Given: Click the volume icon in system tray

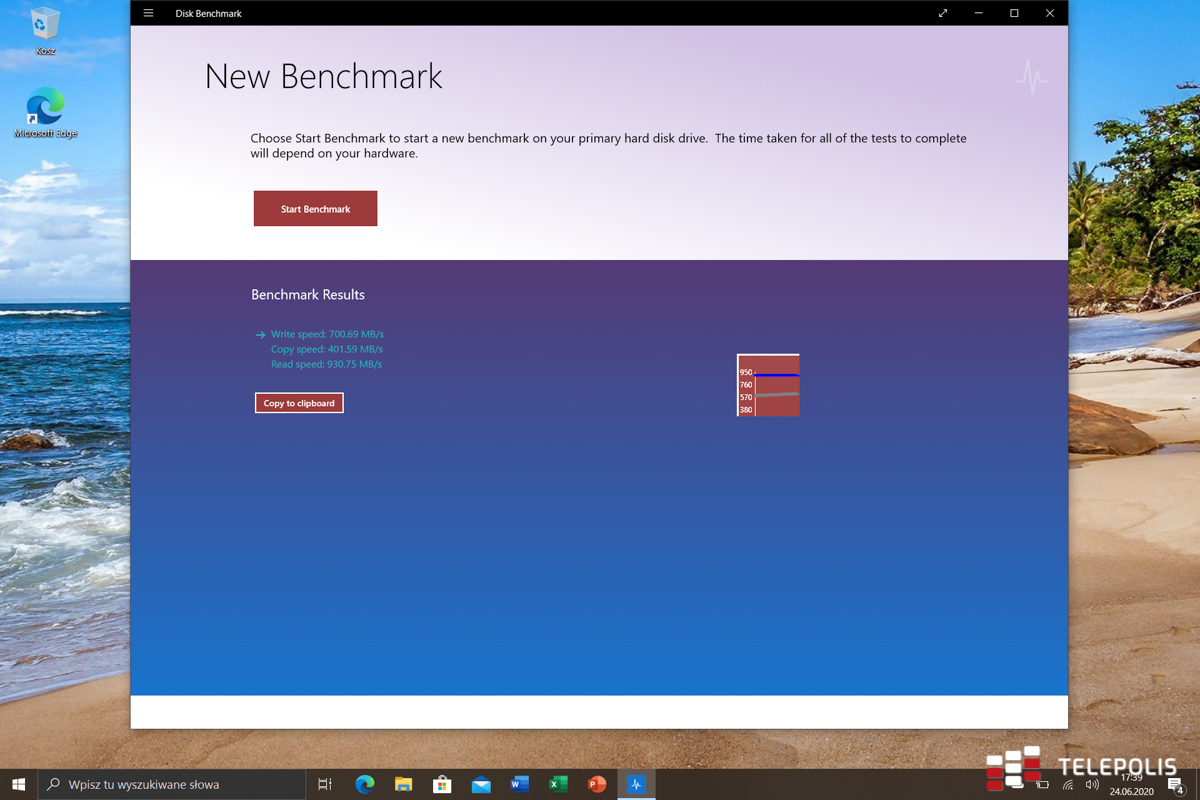Looking at the screenshot, I should point(1092,785).
